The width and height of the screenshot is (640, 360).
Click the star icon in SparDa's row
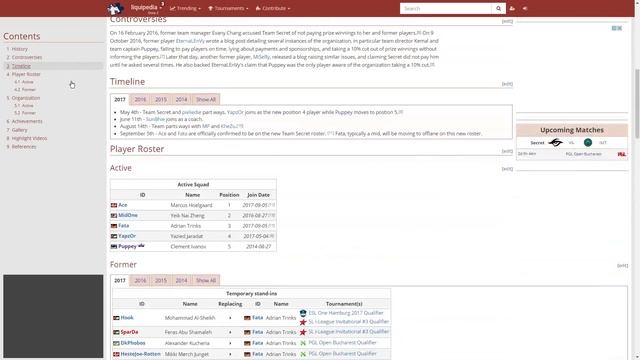(303, 332)
